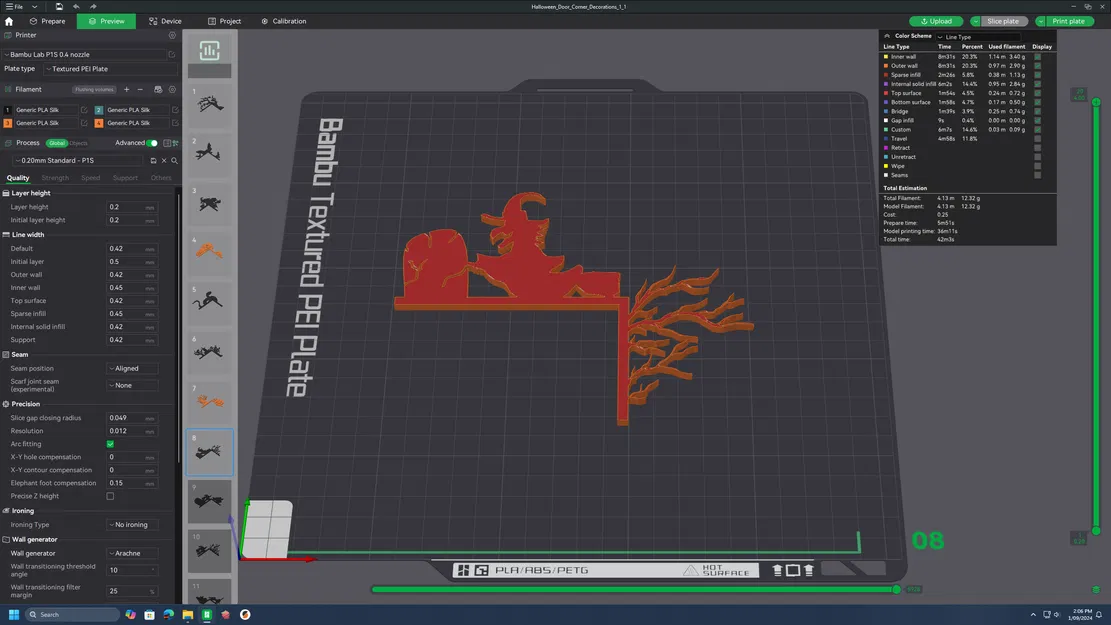Open Flushing volumes button
Image resolution: width=1111 pixels, height=625 pixels.
click(x=94, y=89)
